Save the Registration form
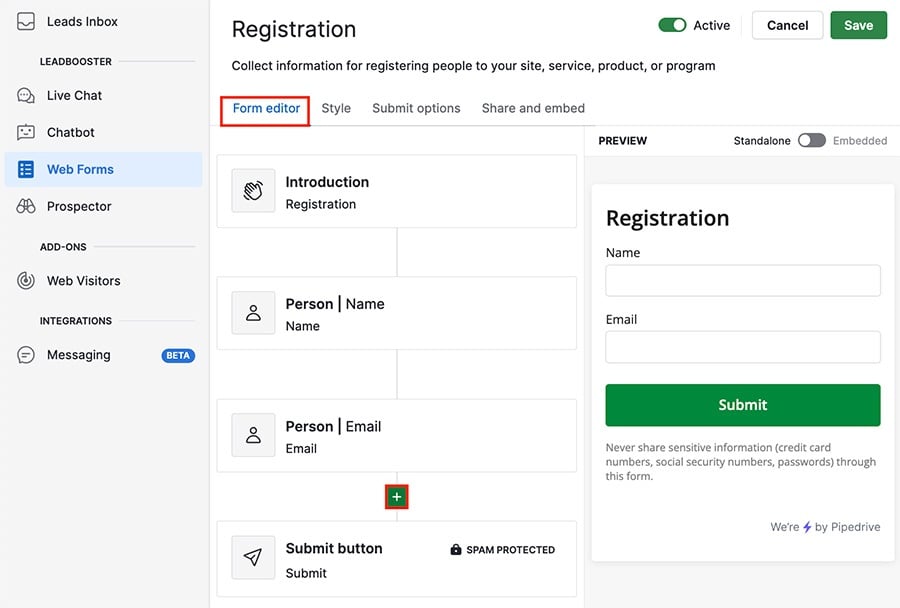 pos(858,25)
